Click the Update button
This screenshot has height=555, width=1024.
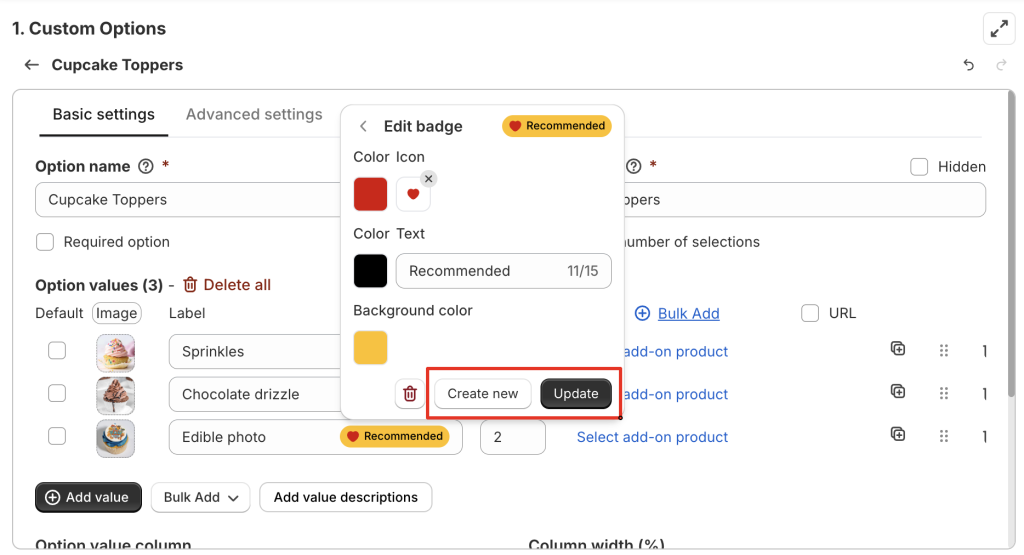(x=576, y=394)
